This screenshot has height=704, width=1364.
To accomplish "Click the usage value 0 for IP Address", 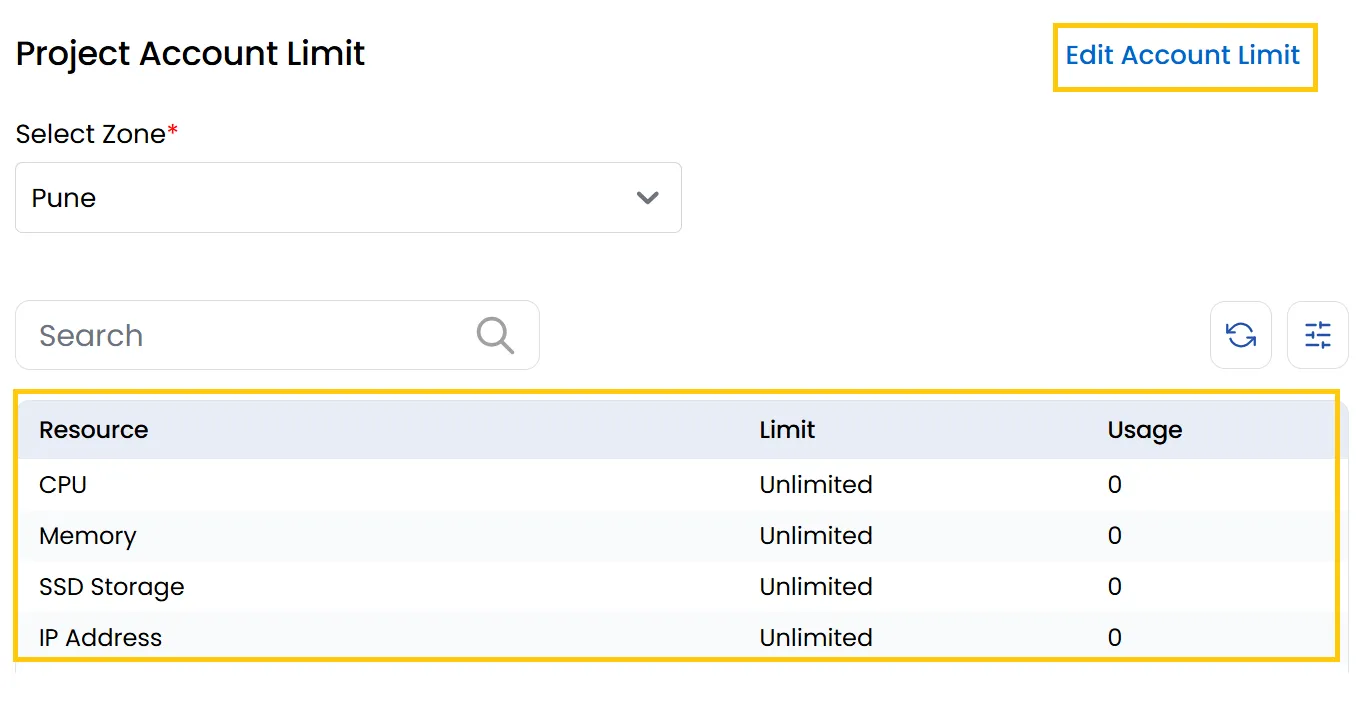I will (1115, 638).
